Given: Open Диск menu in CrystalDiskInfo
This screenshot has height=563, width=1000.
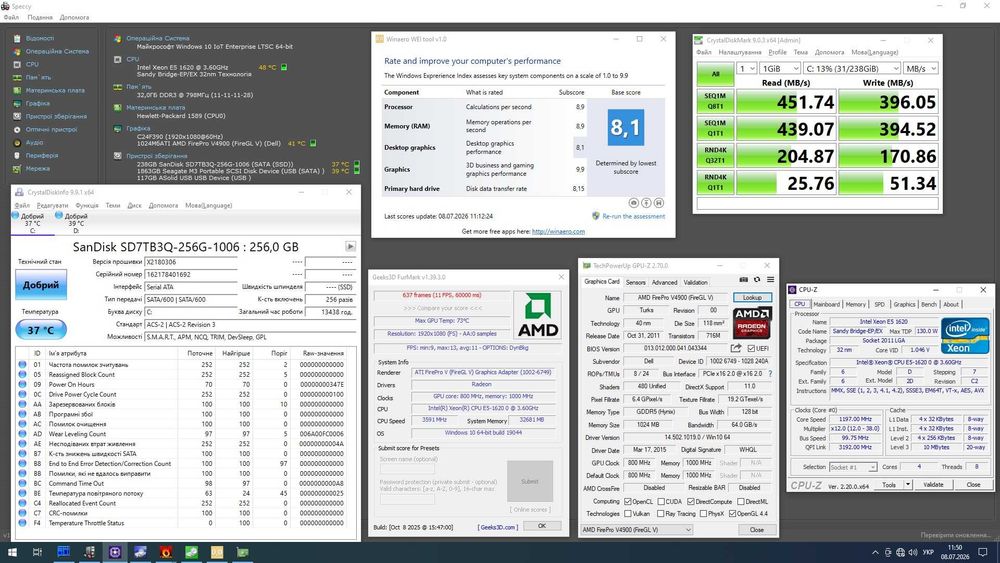Looking at the screenshot, I should point(135,205).
